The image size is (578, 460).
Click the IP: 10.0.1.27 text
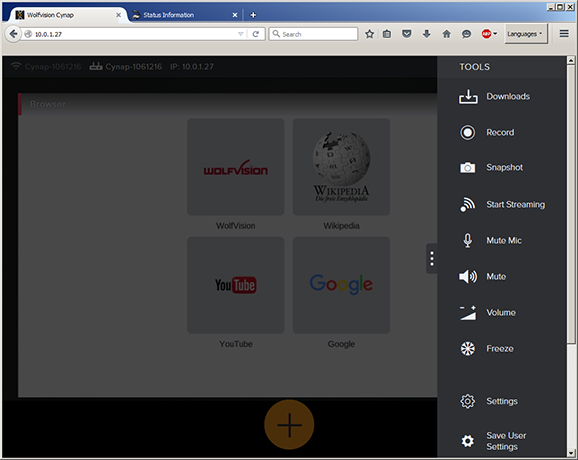point(192,67)
